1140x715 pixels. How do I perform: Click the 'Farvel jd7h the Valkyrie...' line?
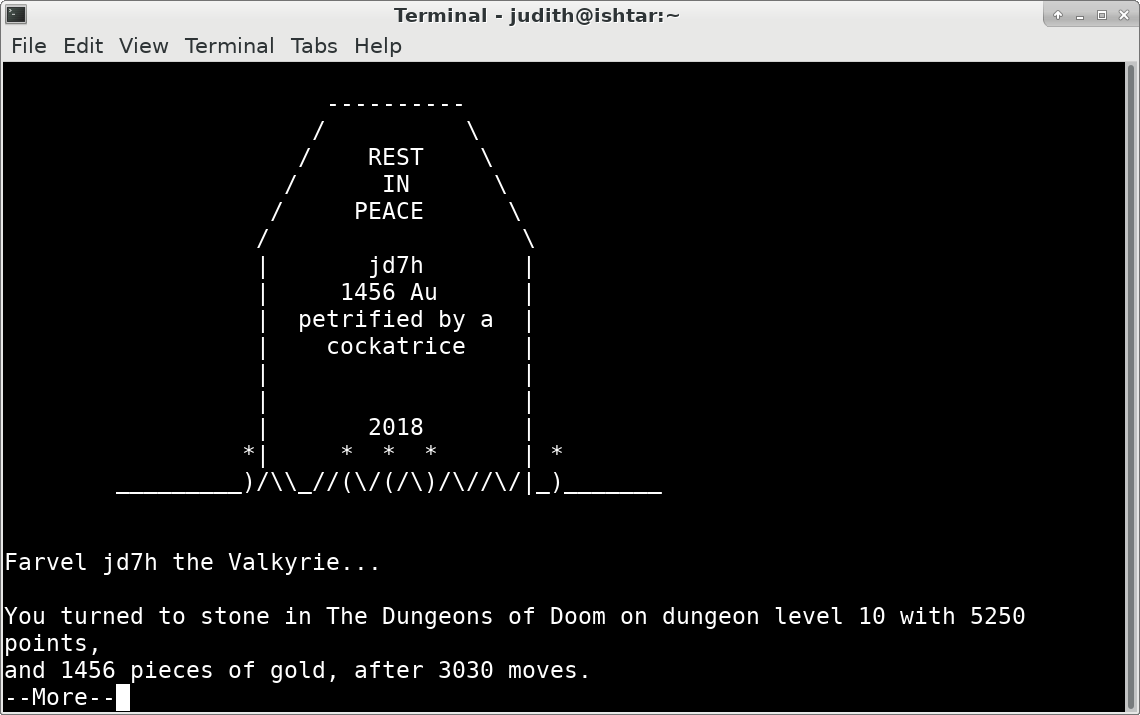tap(192, 562)
